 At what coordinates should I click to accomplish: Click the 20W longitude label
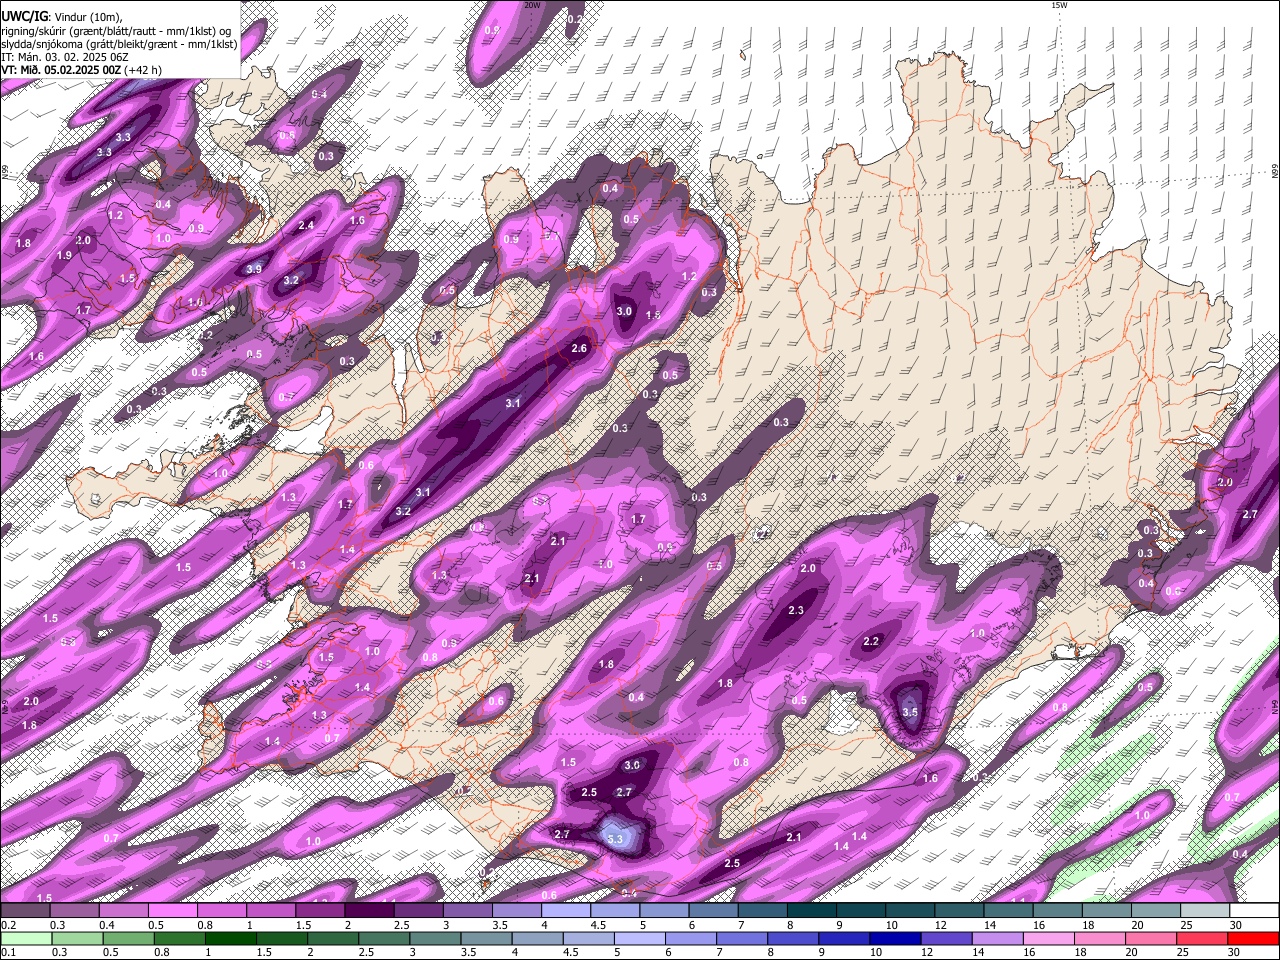(532, 5)
